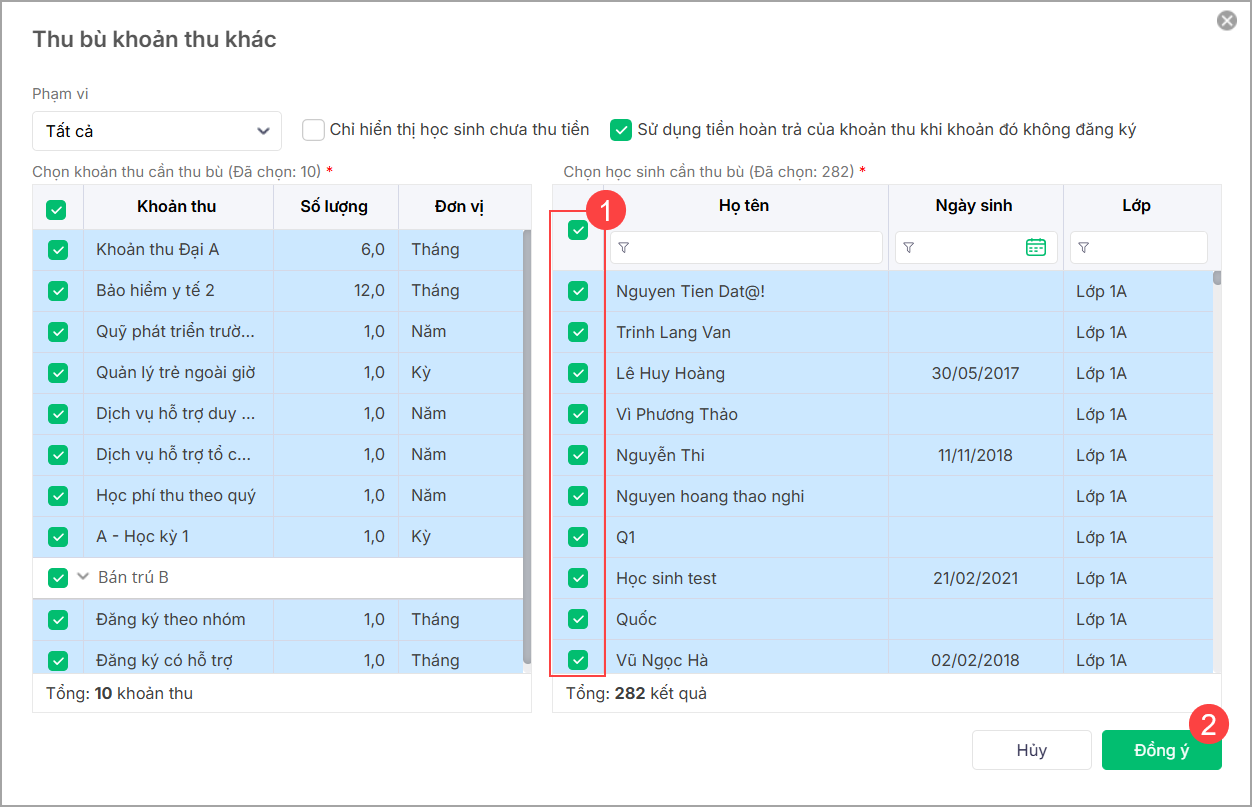Uncheck student Lê Huy Hoàng
This screenshot has height=807, width=1252.
tap(578, 374)
